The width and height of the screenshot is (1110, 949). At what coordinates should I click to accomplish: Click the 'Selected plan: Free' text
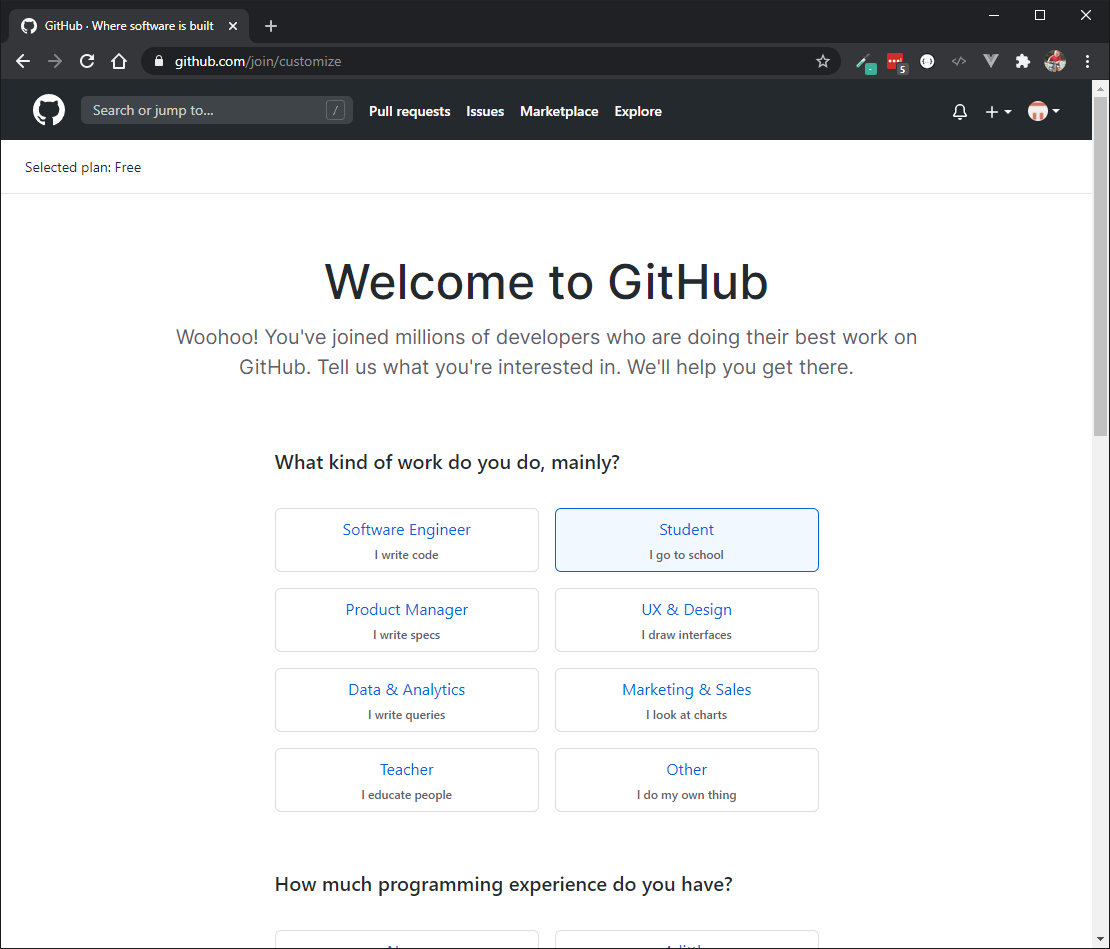[83, 168]
